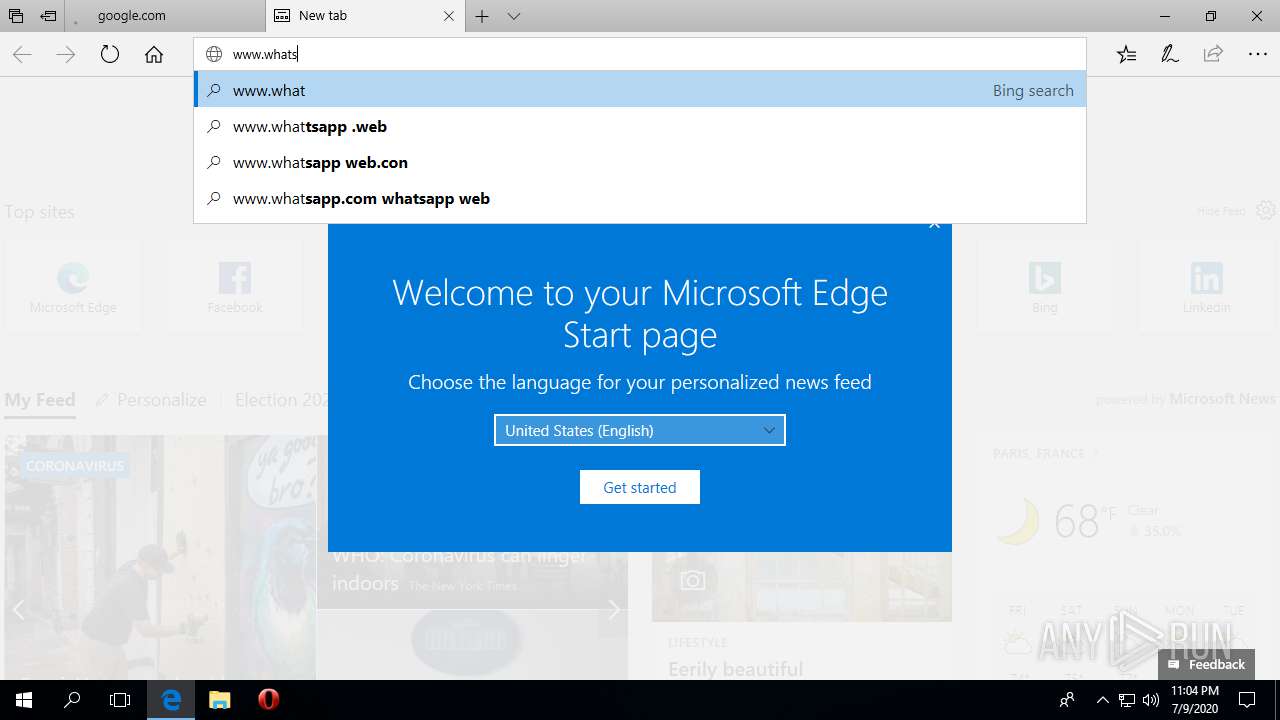Open the LinkedIn top site tile
The image size is (1280, 720).
(1207, 285)
